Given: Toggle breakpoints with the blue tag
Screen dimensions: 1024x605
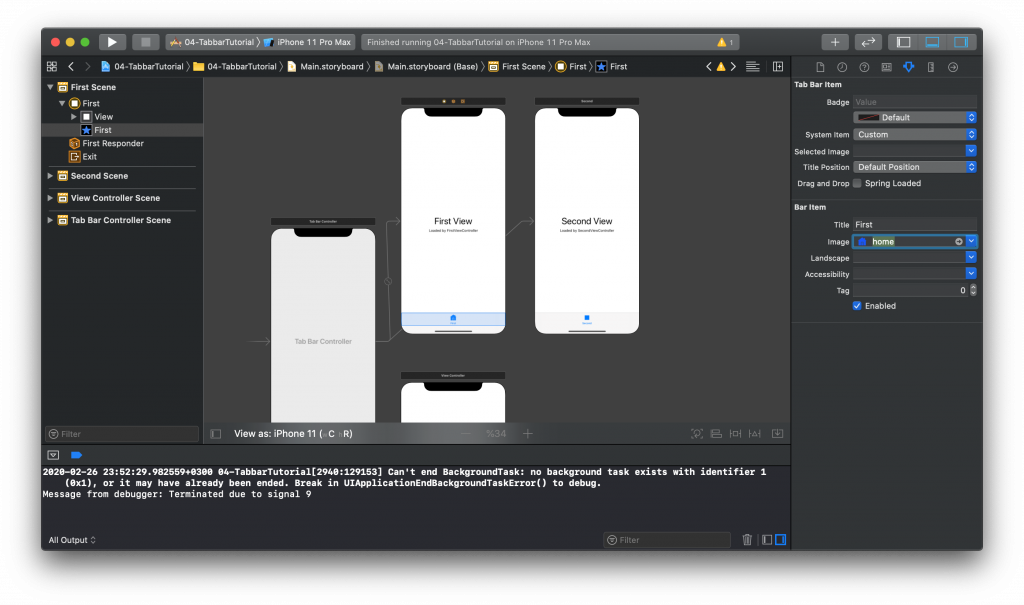Looking at the screenshot, I should (x=76, y=455).
